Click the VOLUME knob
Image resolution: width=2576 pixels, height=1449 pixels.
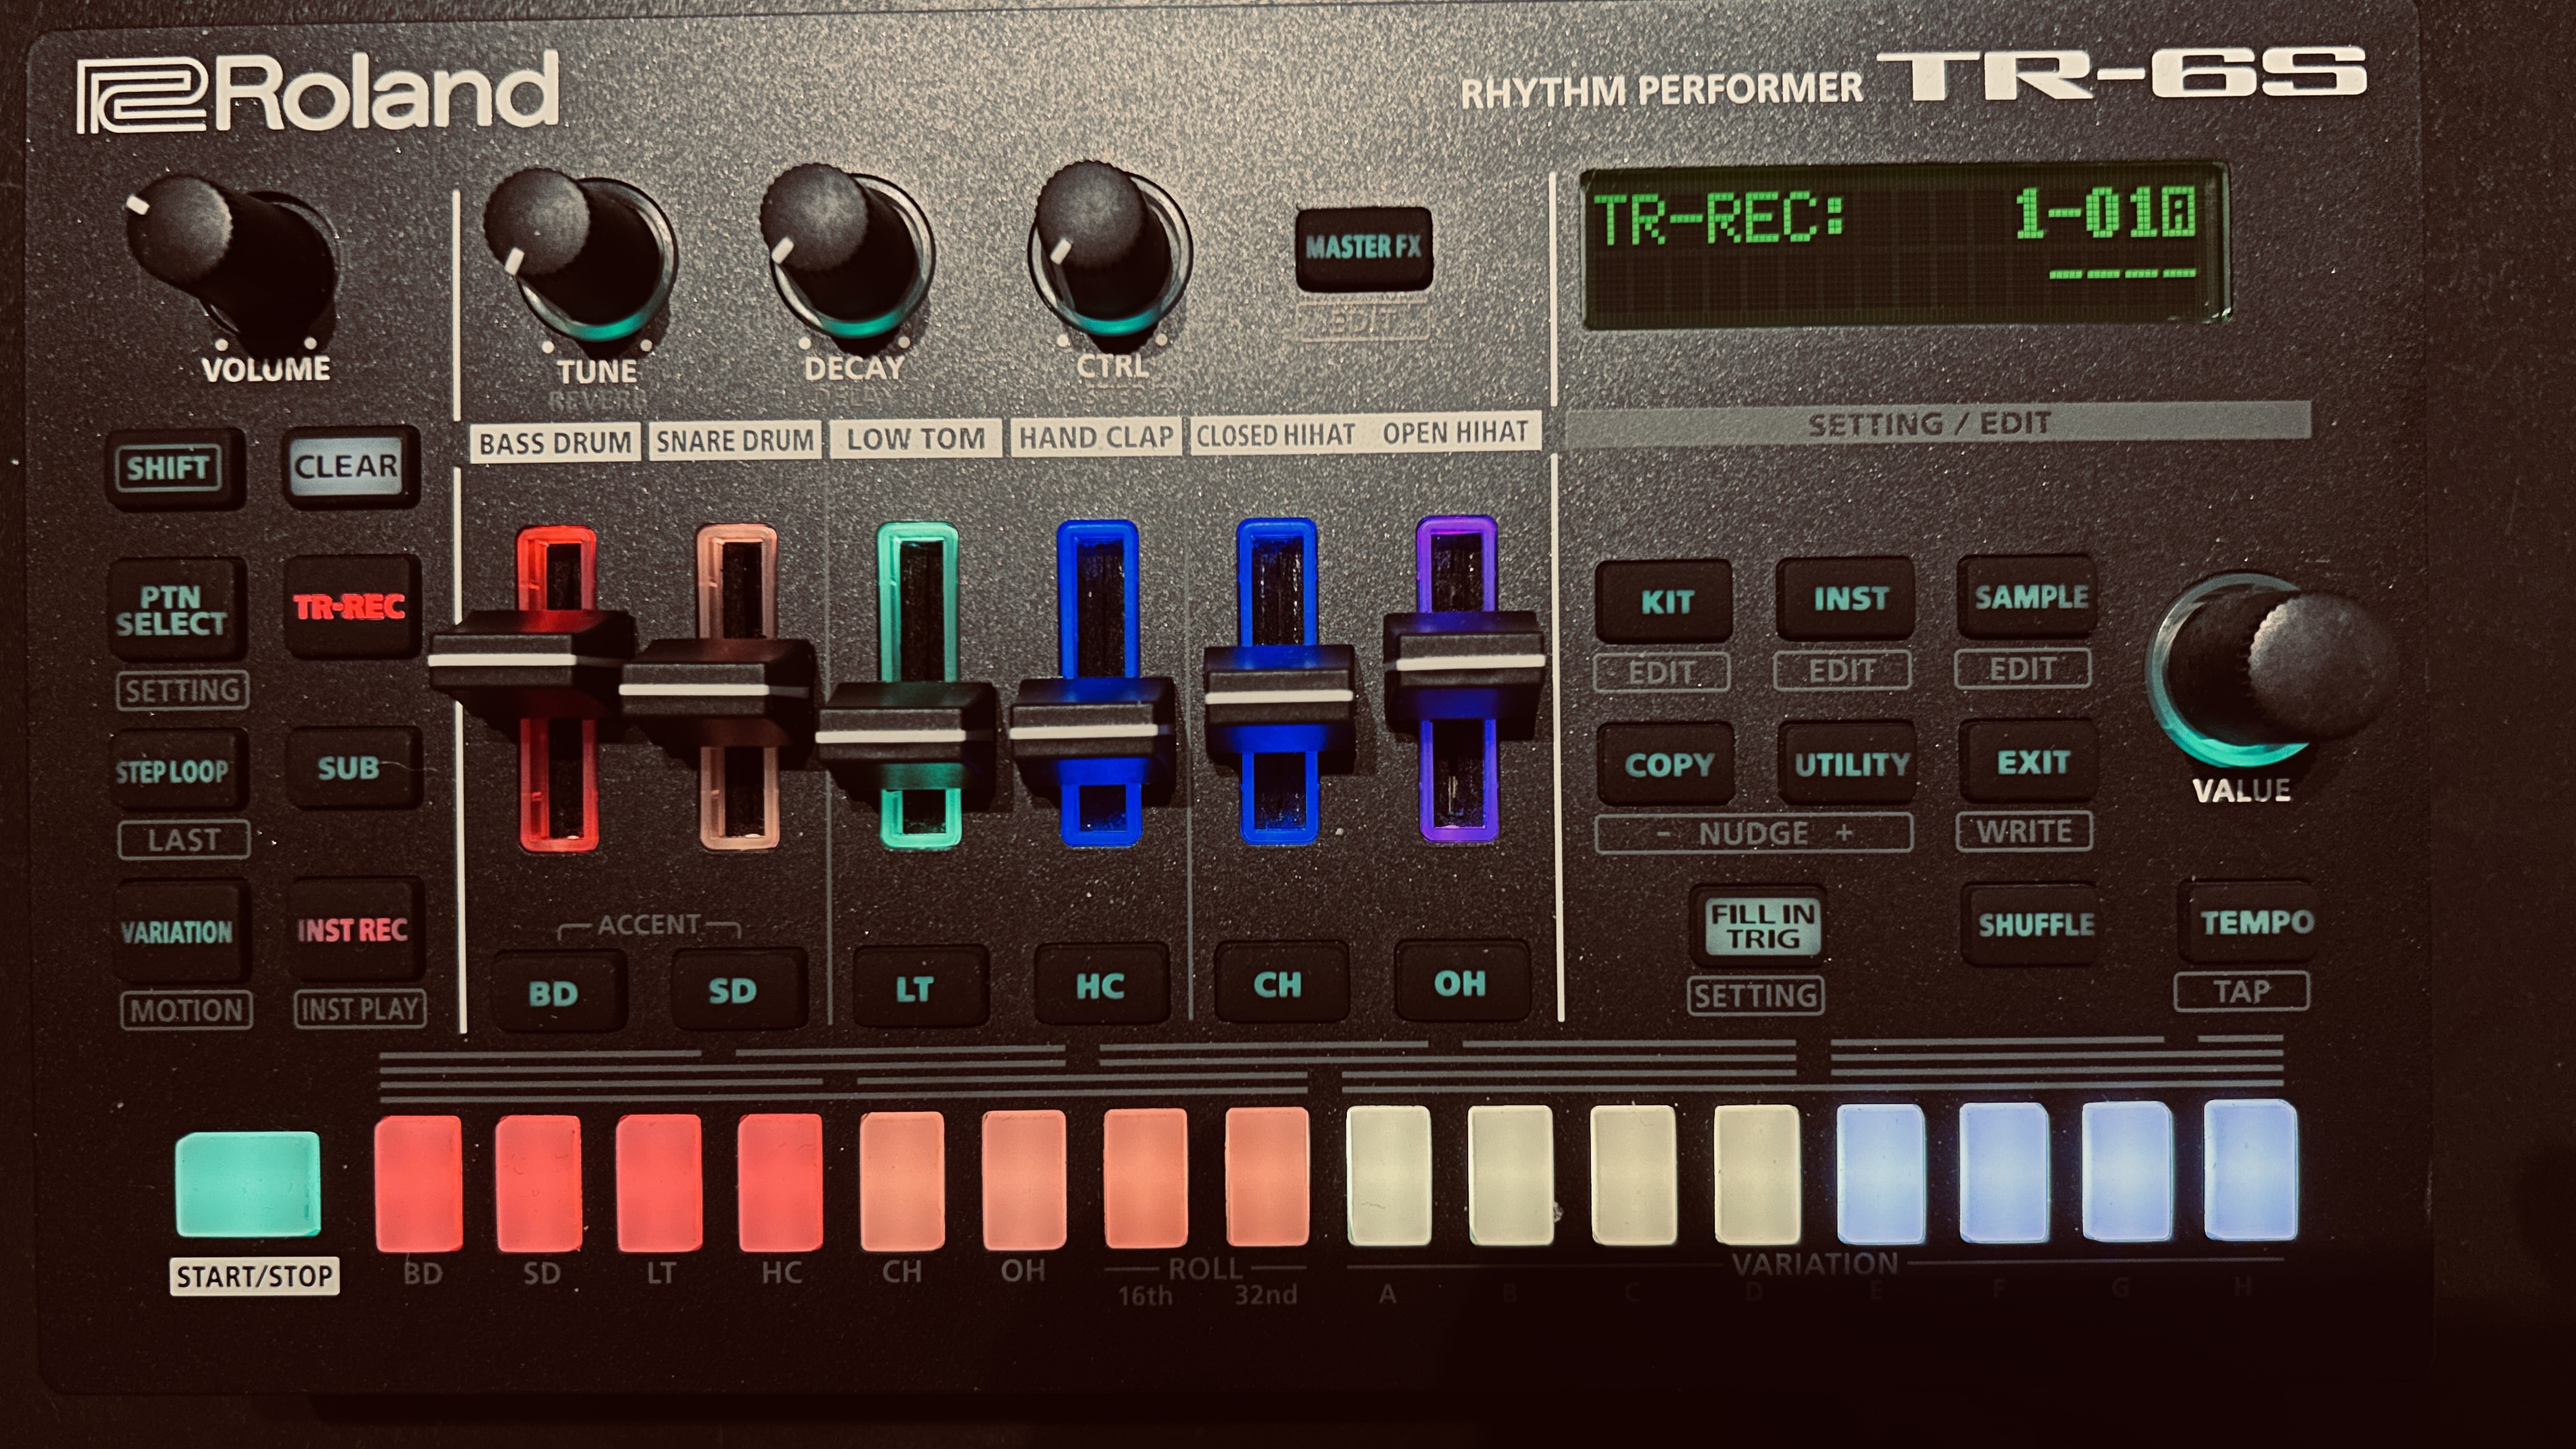(230, 262)
